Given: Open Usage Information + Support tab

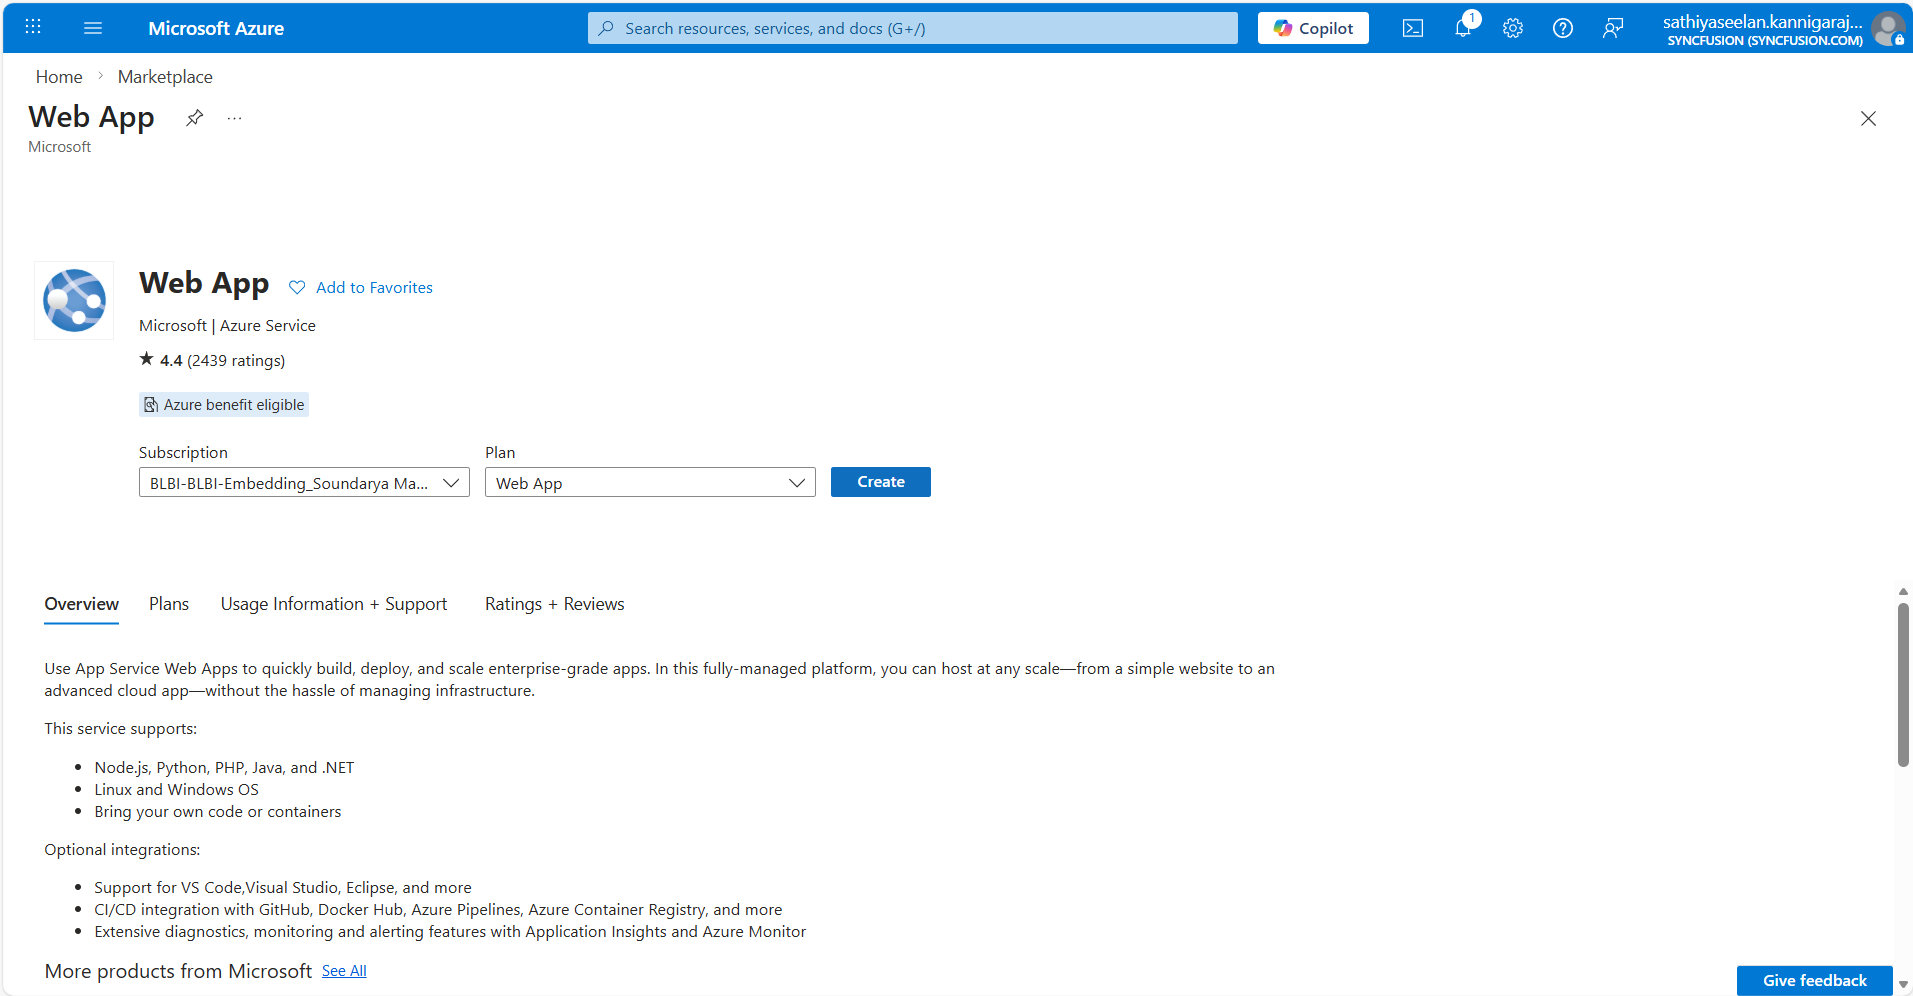Looking at the screenshot, I should pos(334,604).
